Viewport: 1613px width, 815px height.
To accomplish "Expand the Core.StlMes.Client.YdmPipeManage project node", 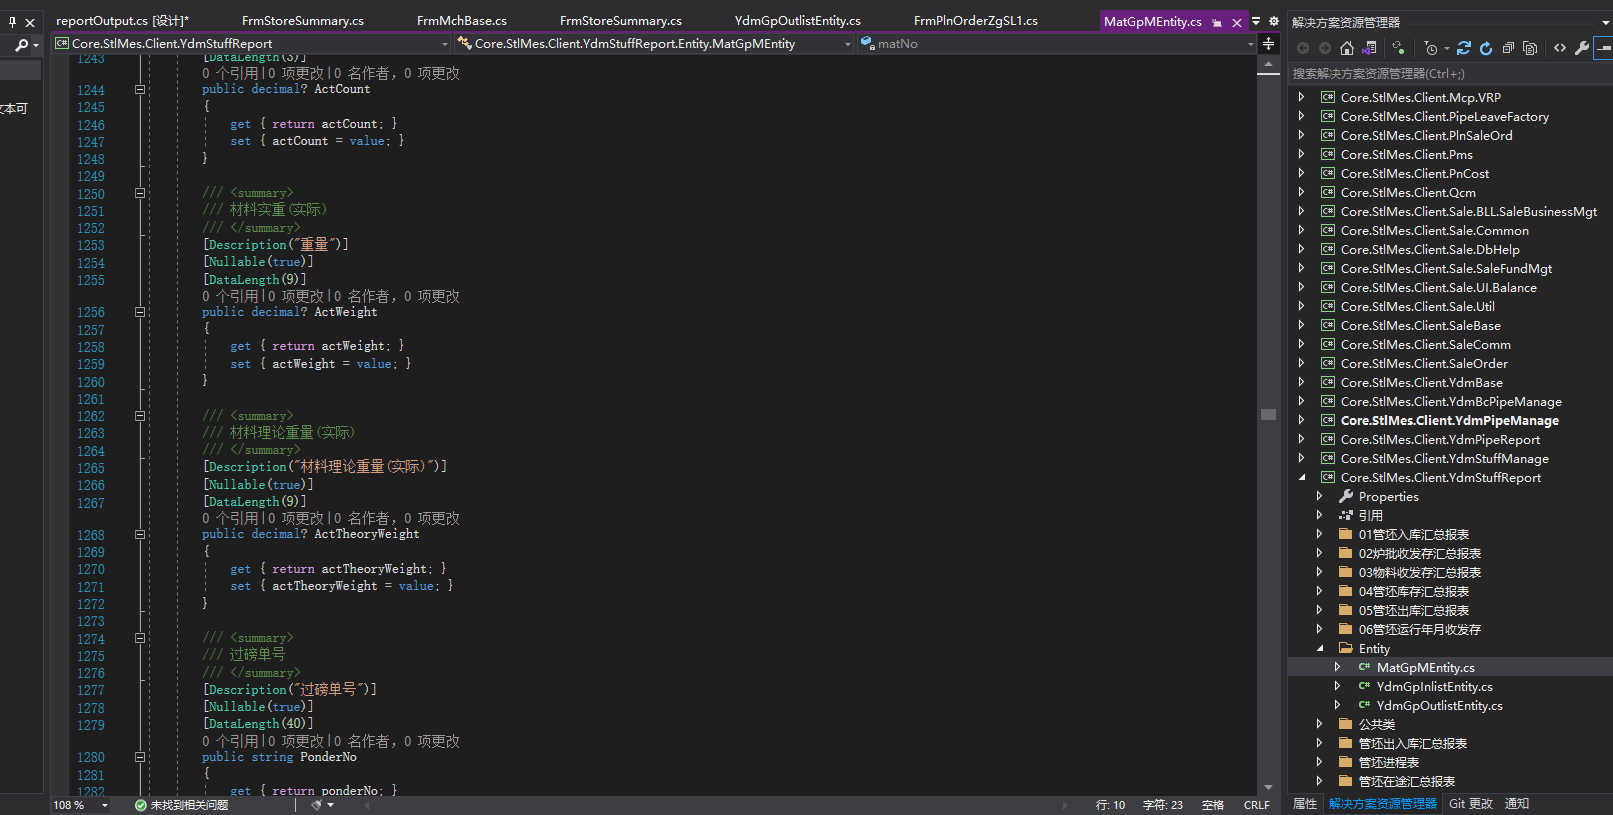I will point(1301,421).
